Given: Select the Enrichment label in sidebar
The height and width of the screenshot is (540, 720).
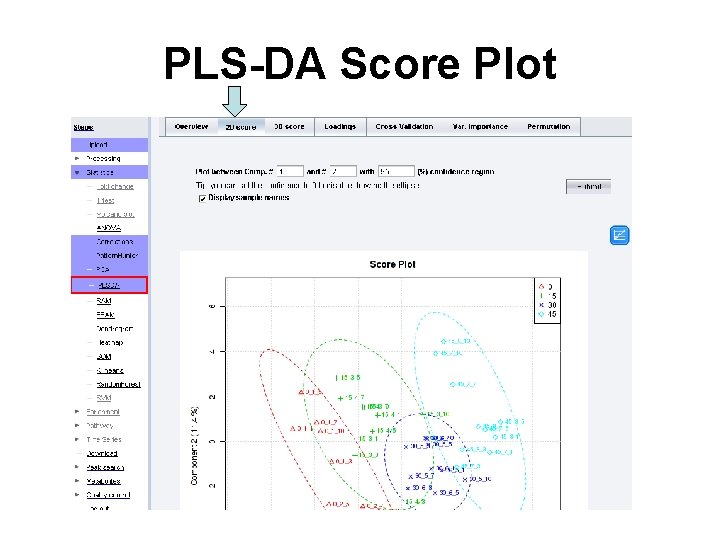Looking at the screenshot, I should [x=103, y=412].
